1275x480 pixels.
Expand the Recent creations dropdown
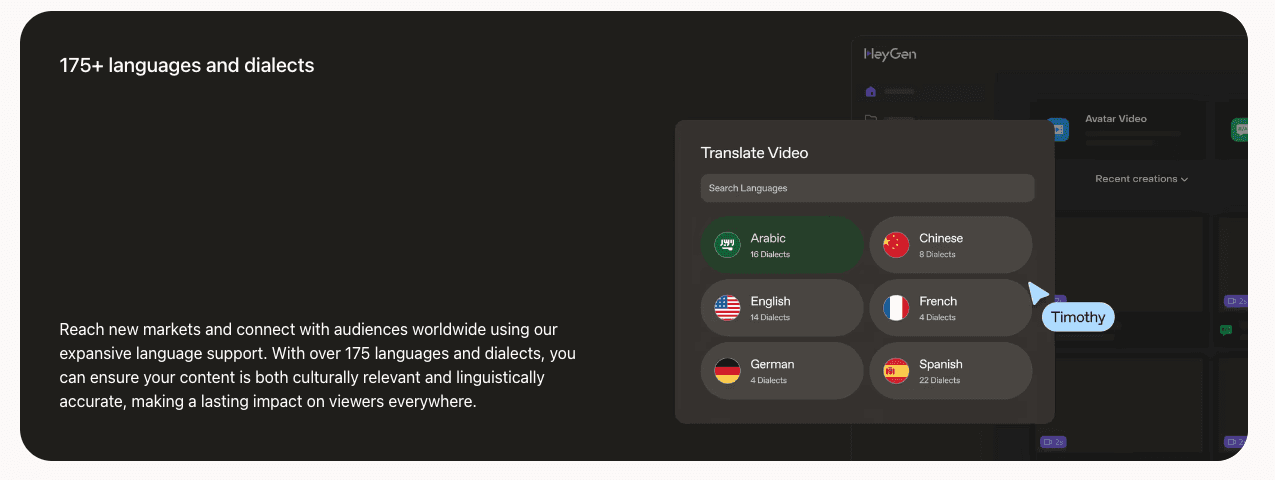click(x=1141, y=179)
